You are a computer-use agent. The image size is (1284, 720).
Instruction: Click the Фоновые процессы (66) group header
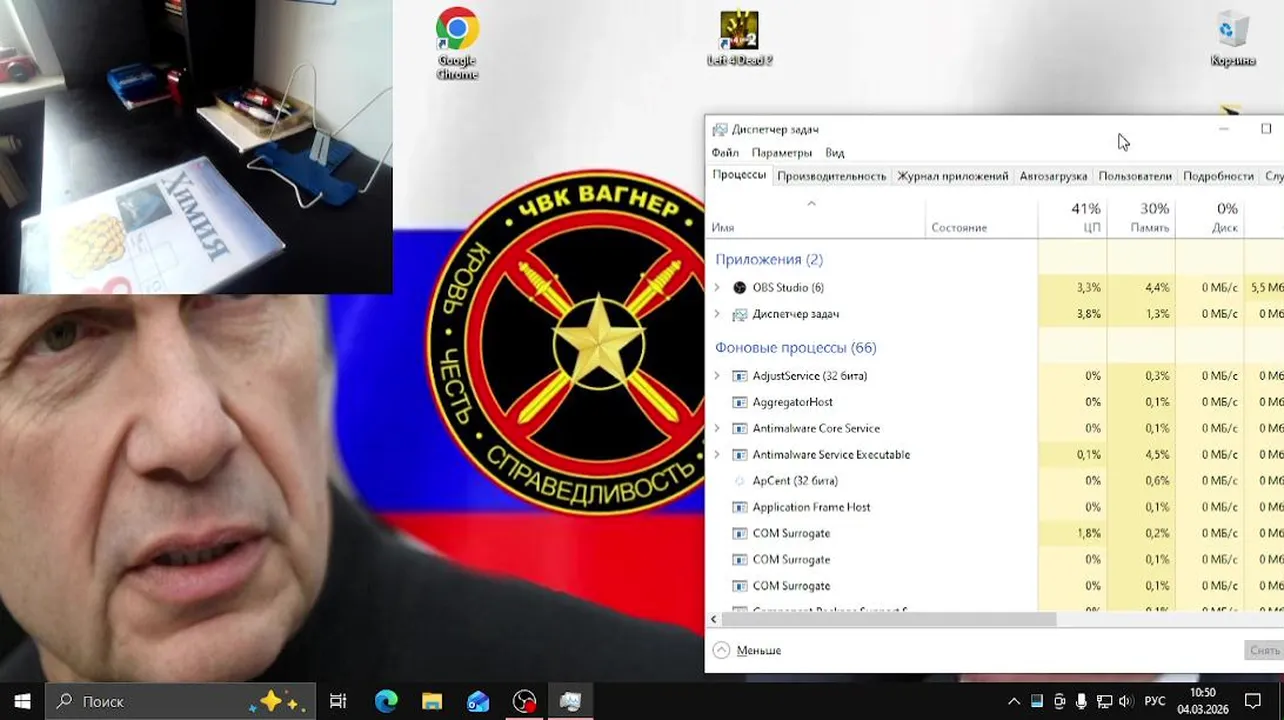click(795, 348)
